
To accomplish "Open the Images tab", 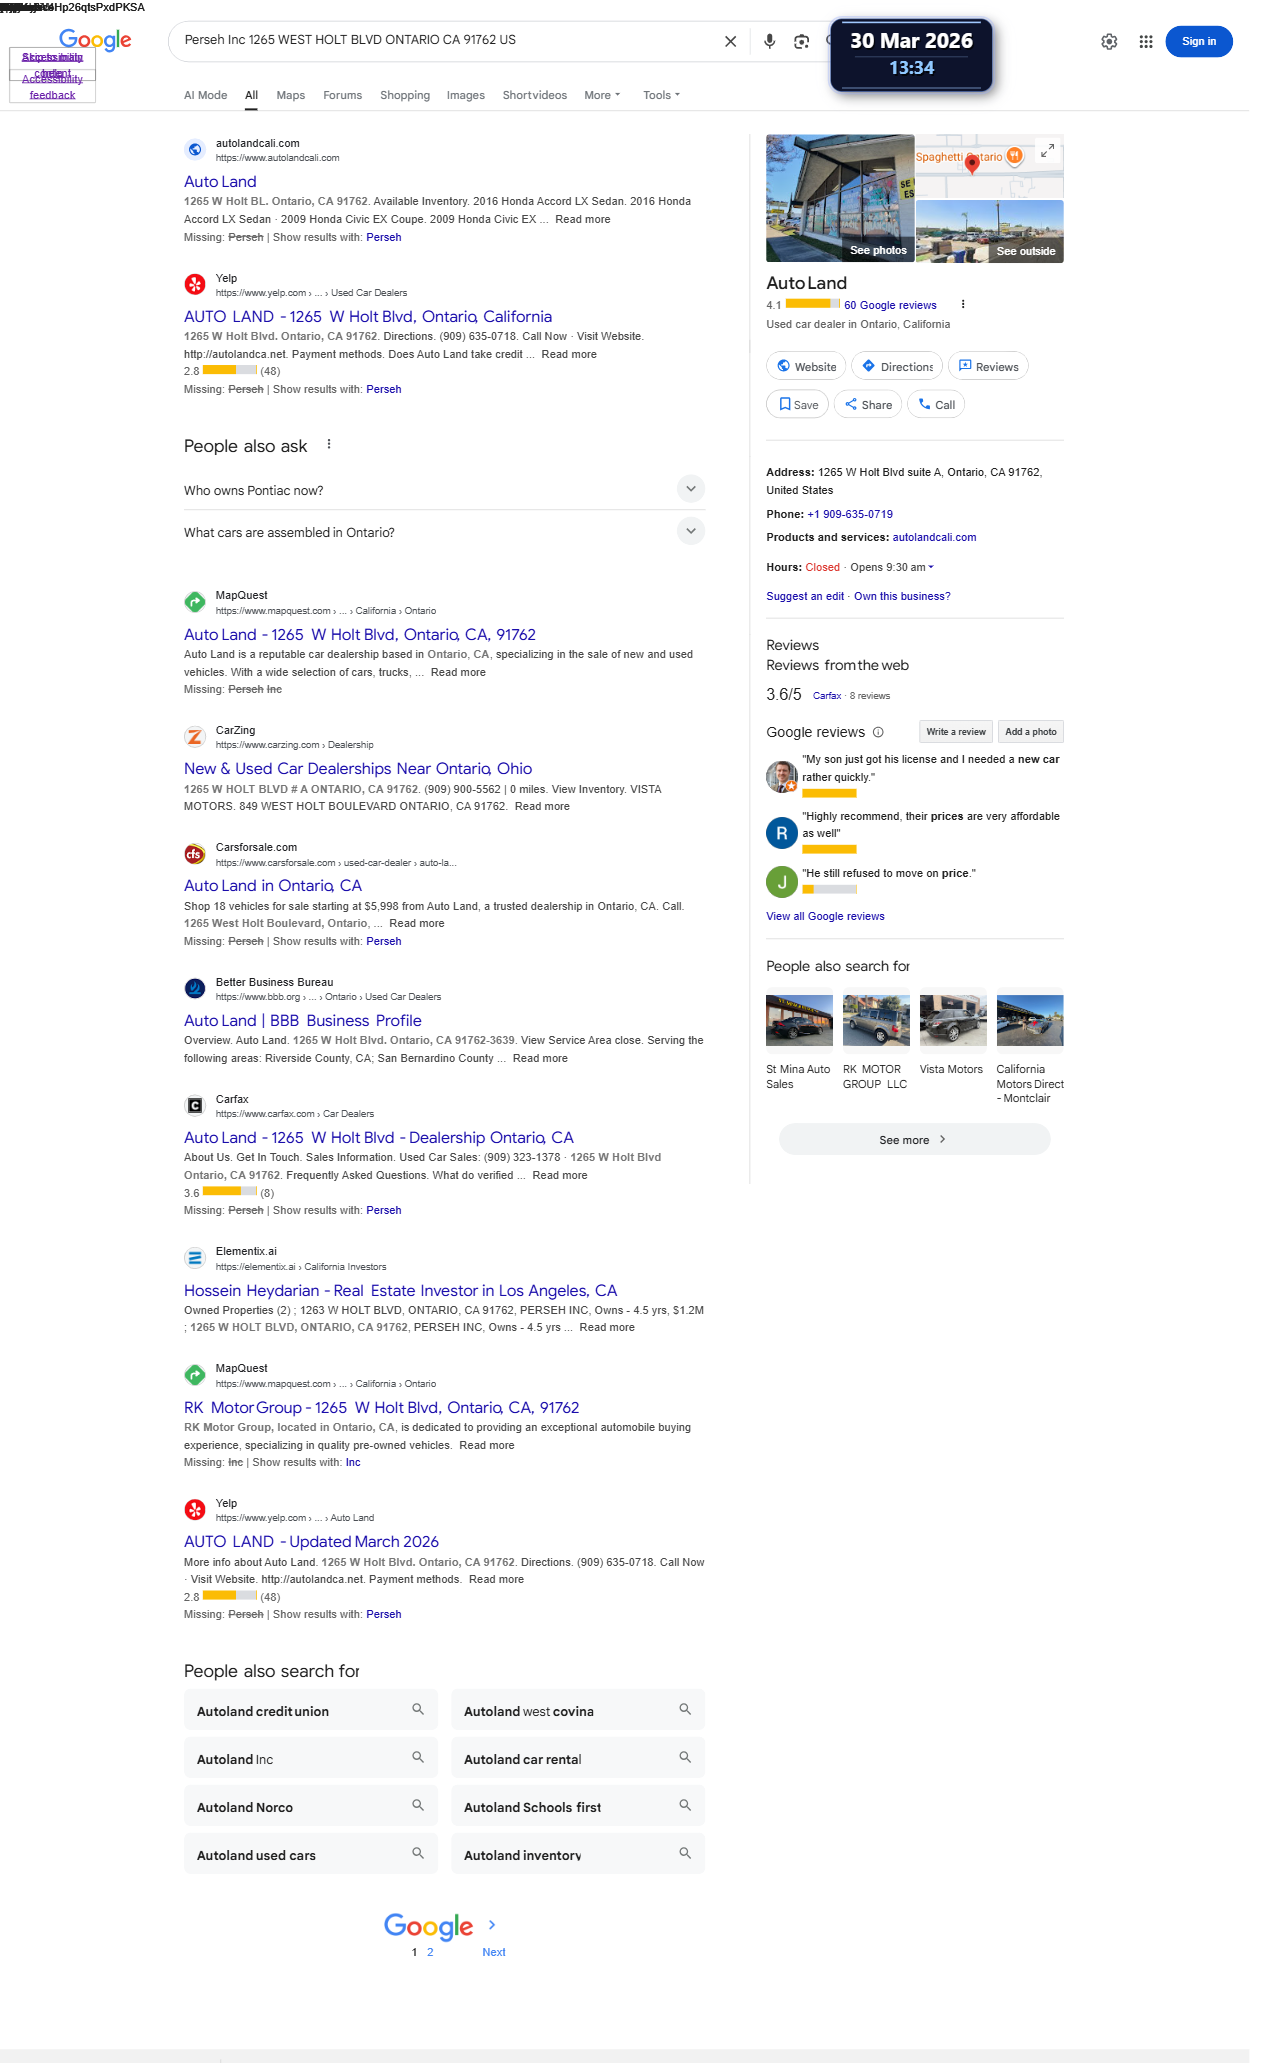I will [465, 95].
